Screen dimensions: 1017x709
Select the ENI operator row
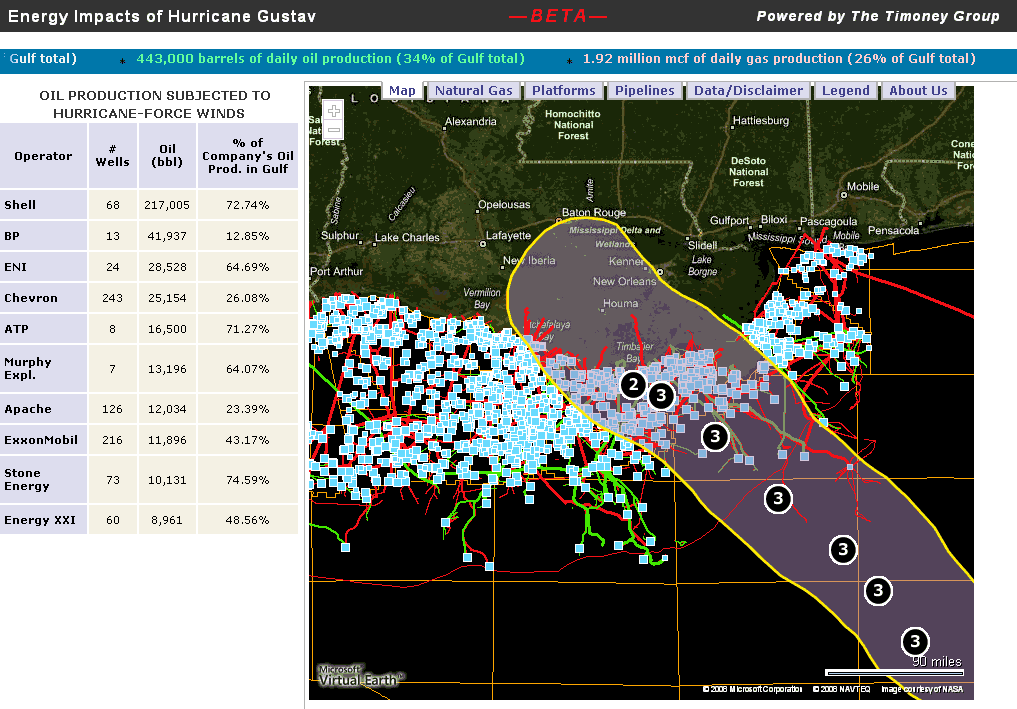pyautogui.click(x=149, y=267)
